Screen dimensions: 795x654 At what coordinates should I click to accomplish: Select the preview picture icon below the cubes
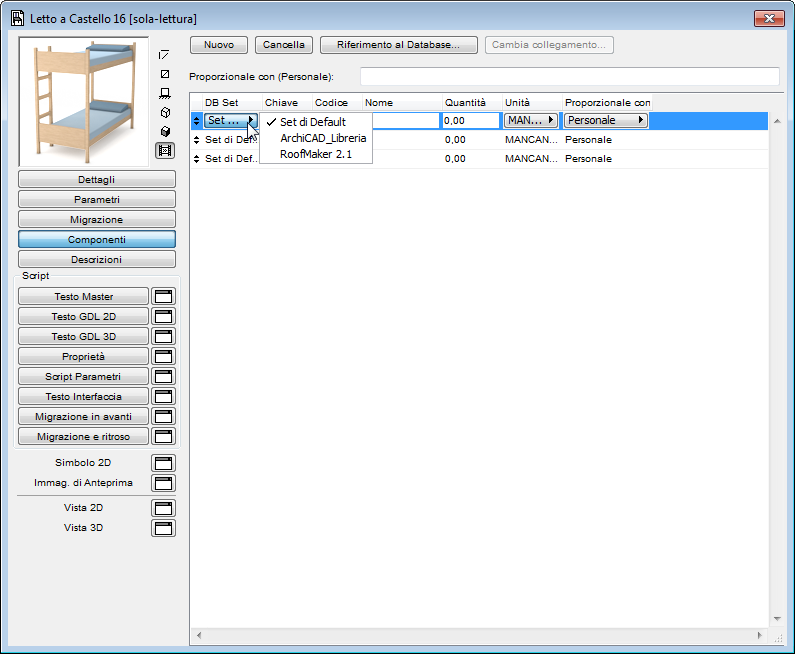point(165,151)
